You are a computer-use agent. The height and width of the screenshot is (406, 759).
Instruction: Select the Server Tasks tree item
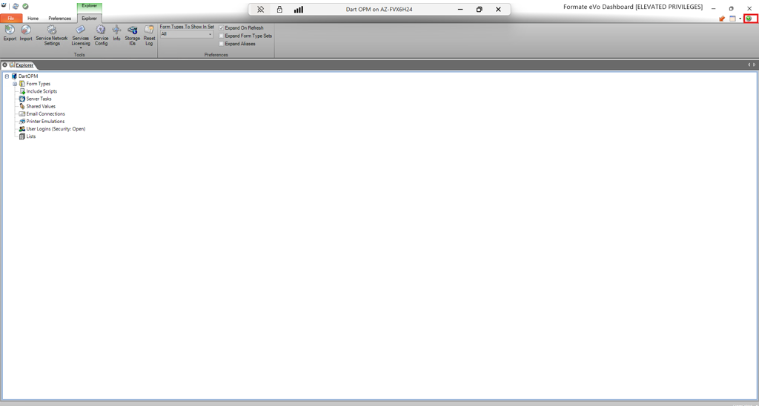(x=39, y=99)
